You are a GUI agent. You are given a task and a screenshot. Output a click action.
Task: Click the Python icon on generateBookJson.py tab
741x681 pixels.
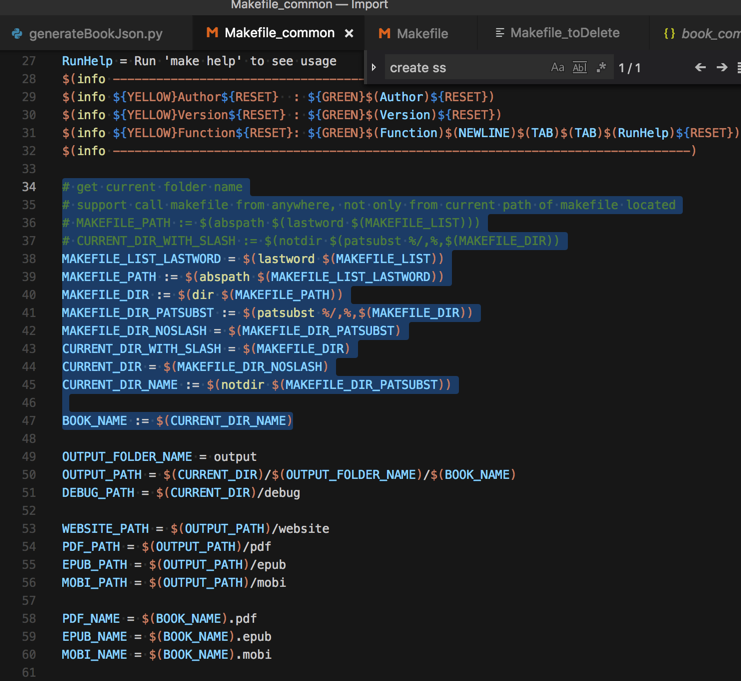[x=17, y=33]
